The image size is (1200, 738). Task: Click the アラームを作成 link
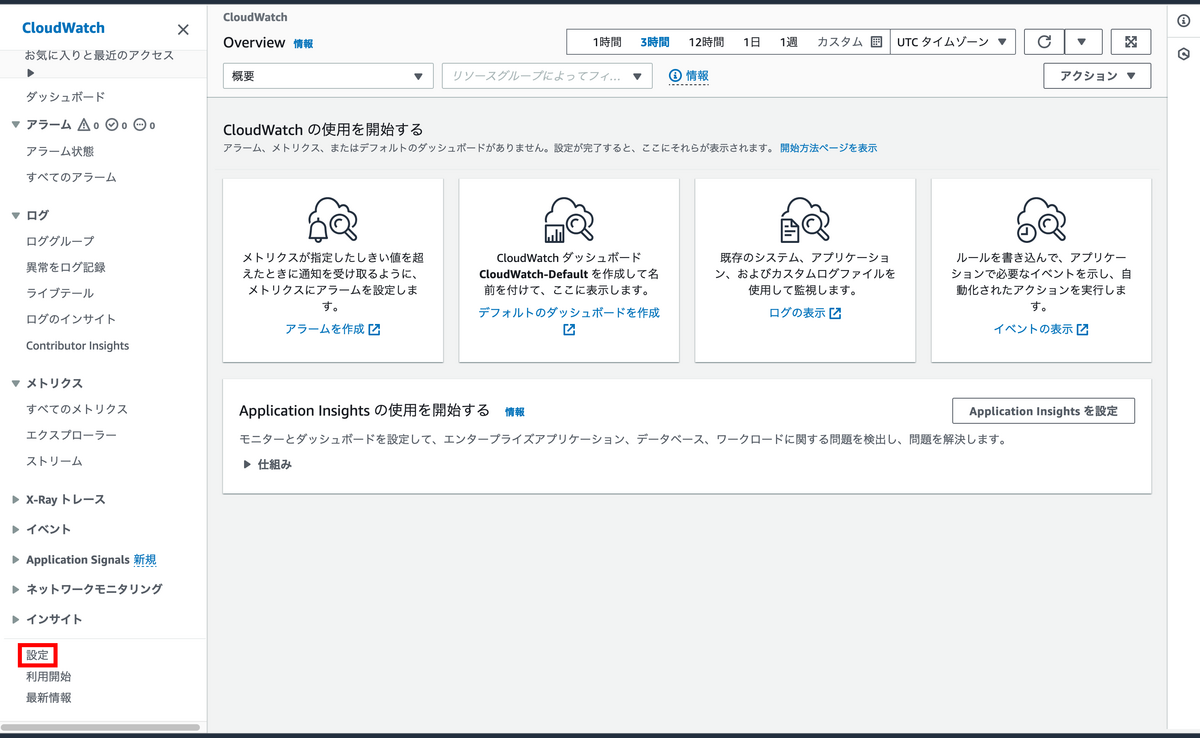click(332, 329)
